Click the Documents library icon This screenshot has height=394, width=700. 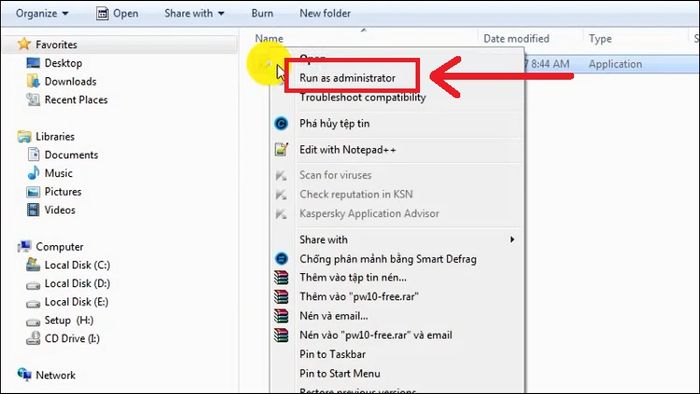(33, 154)
